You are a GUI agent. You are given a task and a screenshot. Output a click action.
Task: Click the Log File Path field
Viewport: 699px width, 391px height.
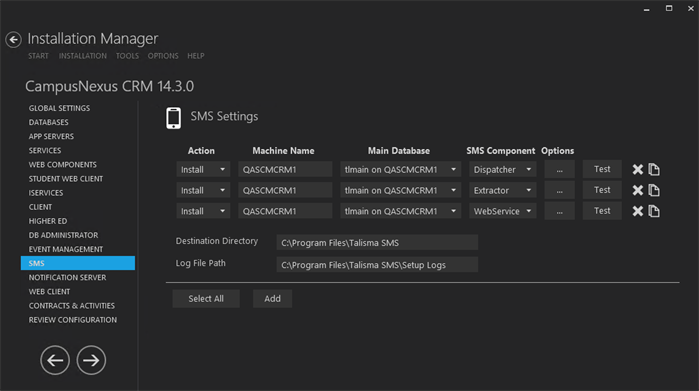pyautogui.click(x=377, y=265)
